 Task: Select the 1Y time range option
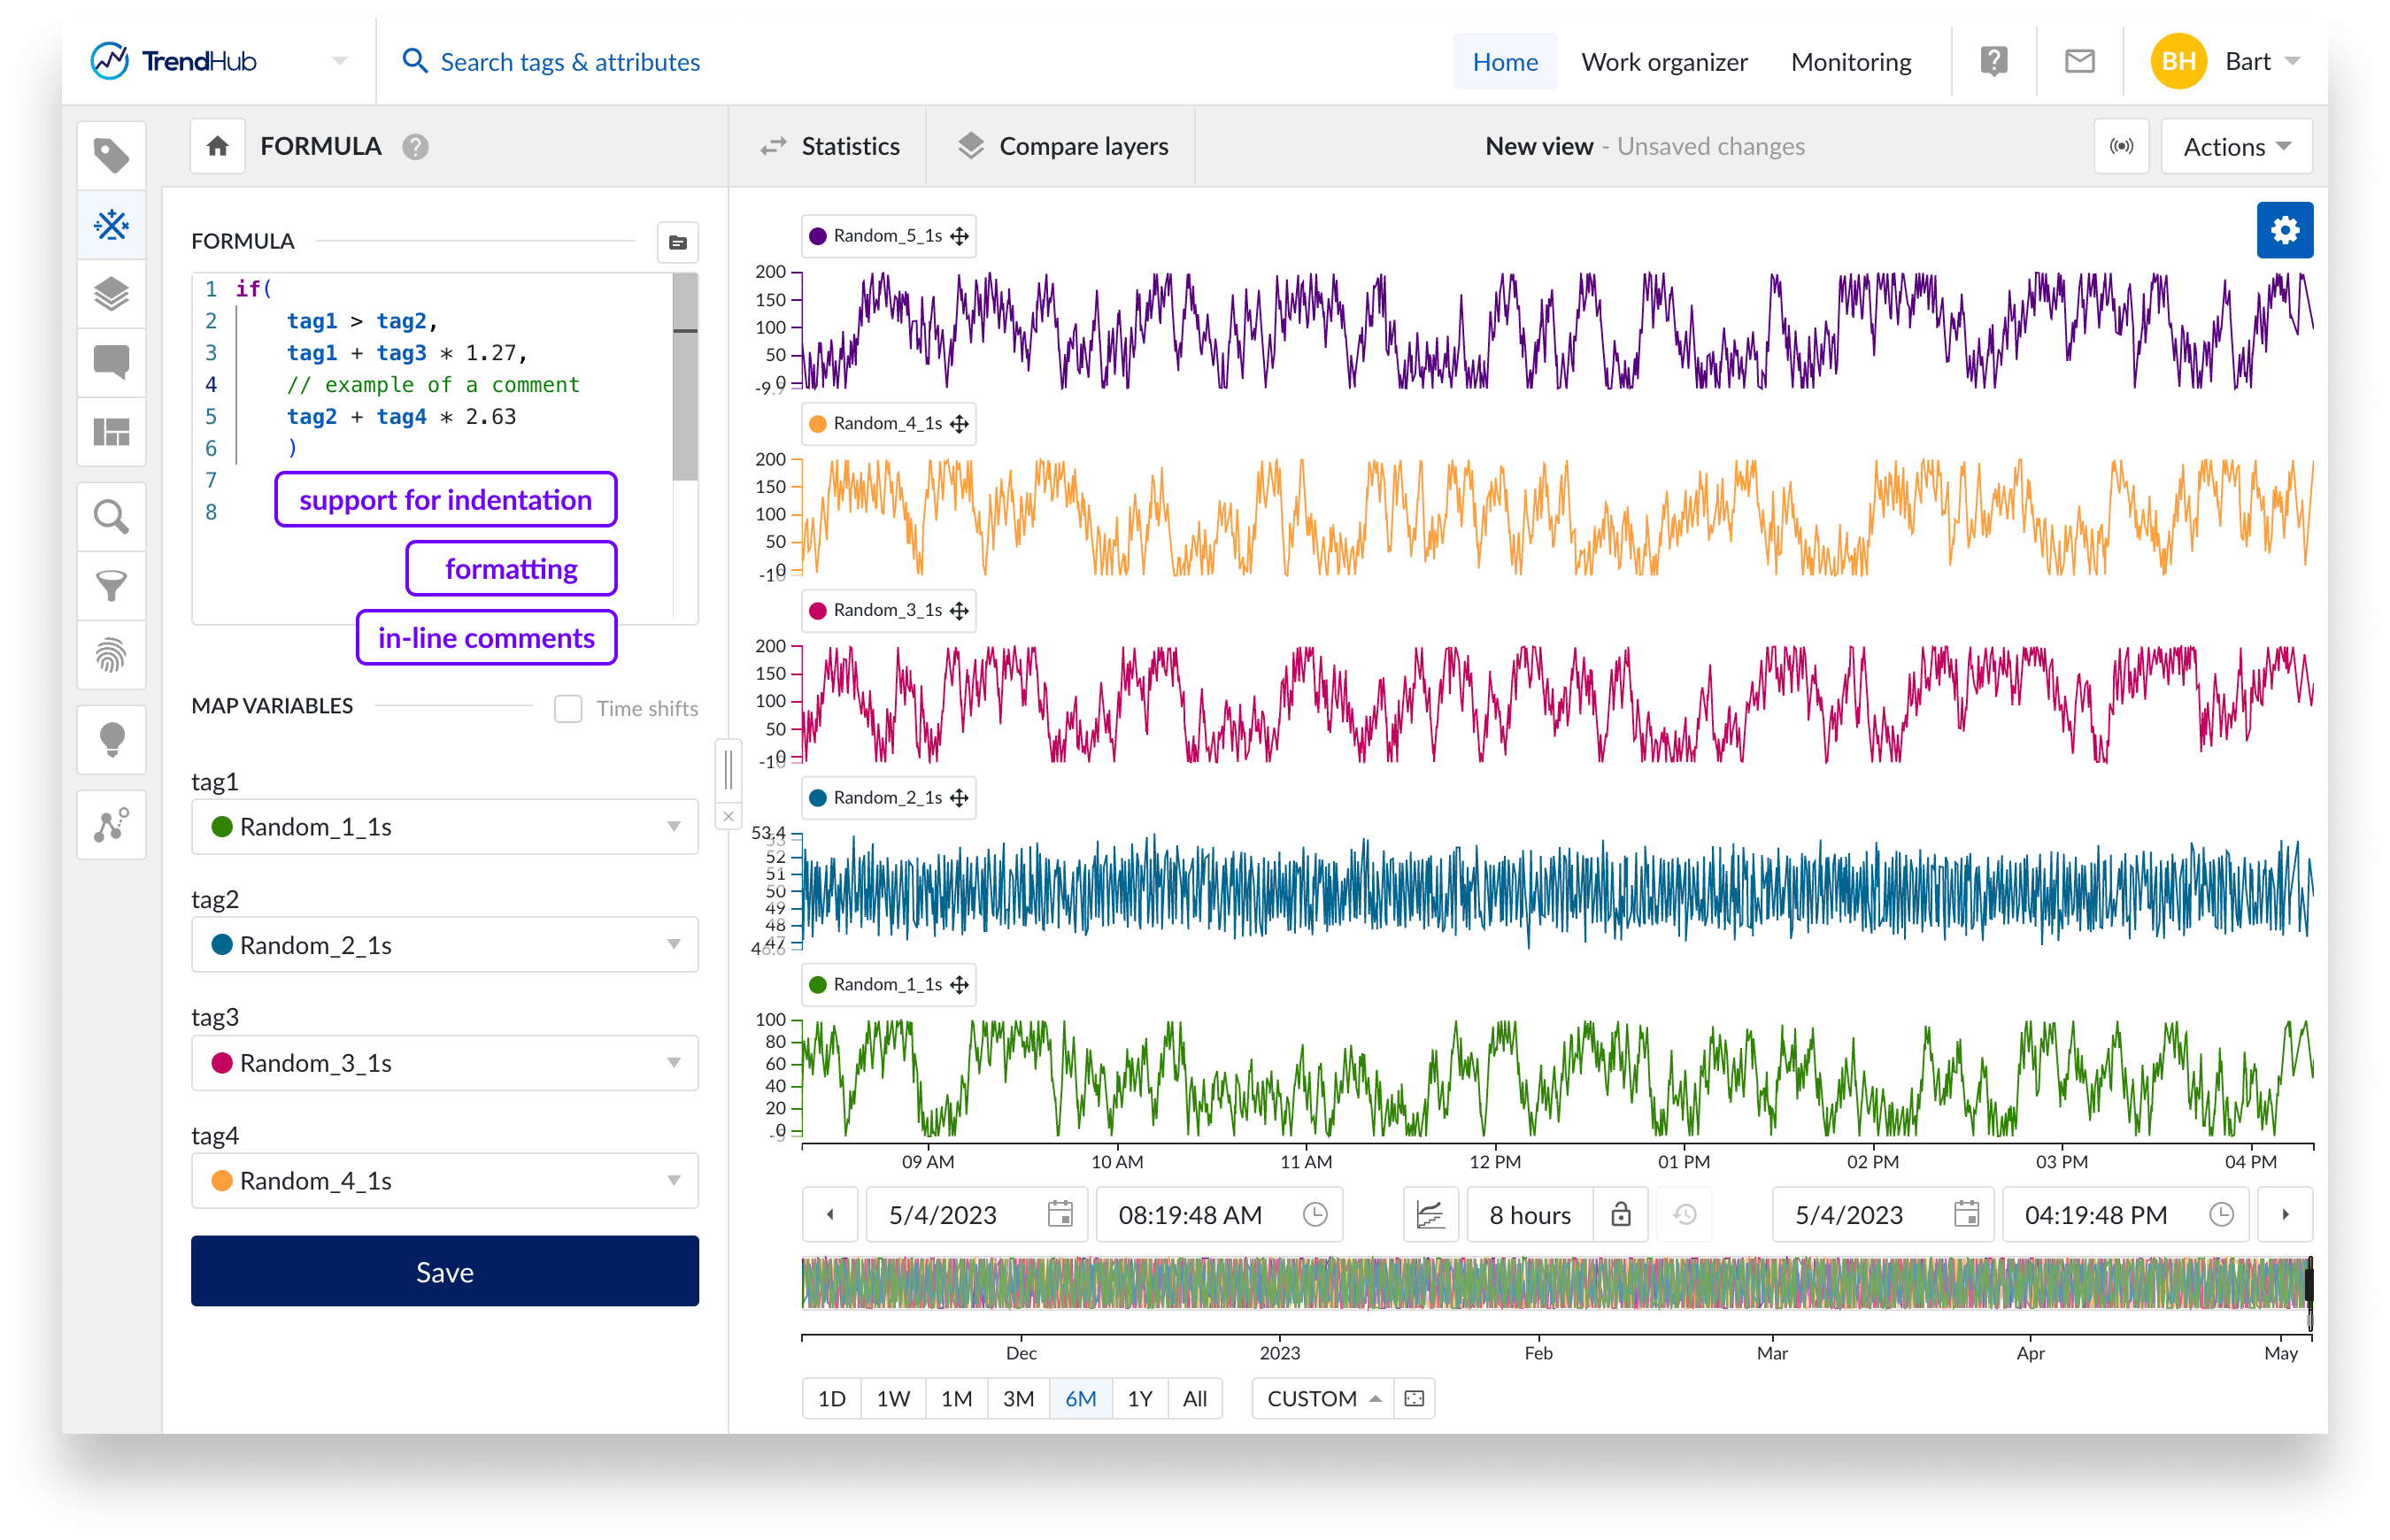[1139, 1398]
